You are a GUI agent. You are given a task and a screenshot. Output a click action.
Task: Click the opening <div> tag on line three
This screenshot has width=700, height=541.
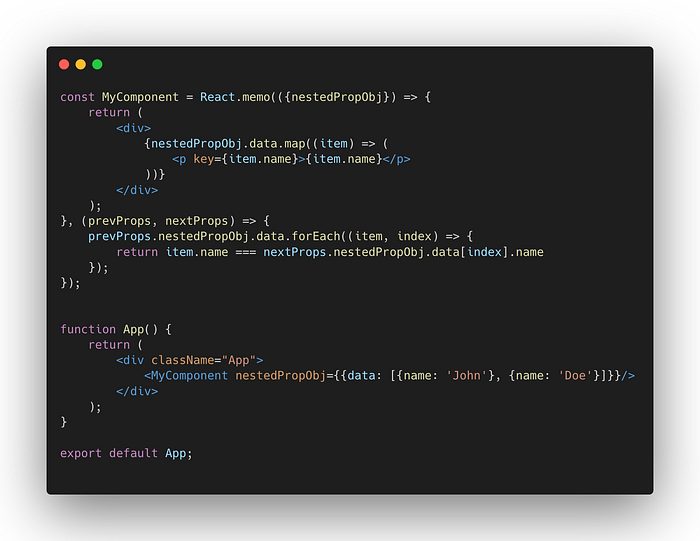(x=133, y=128)
